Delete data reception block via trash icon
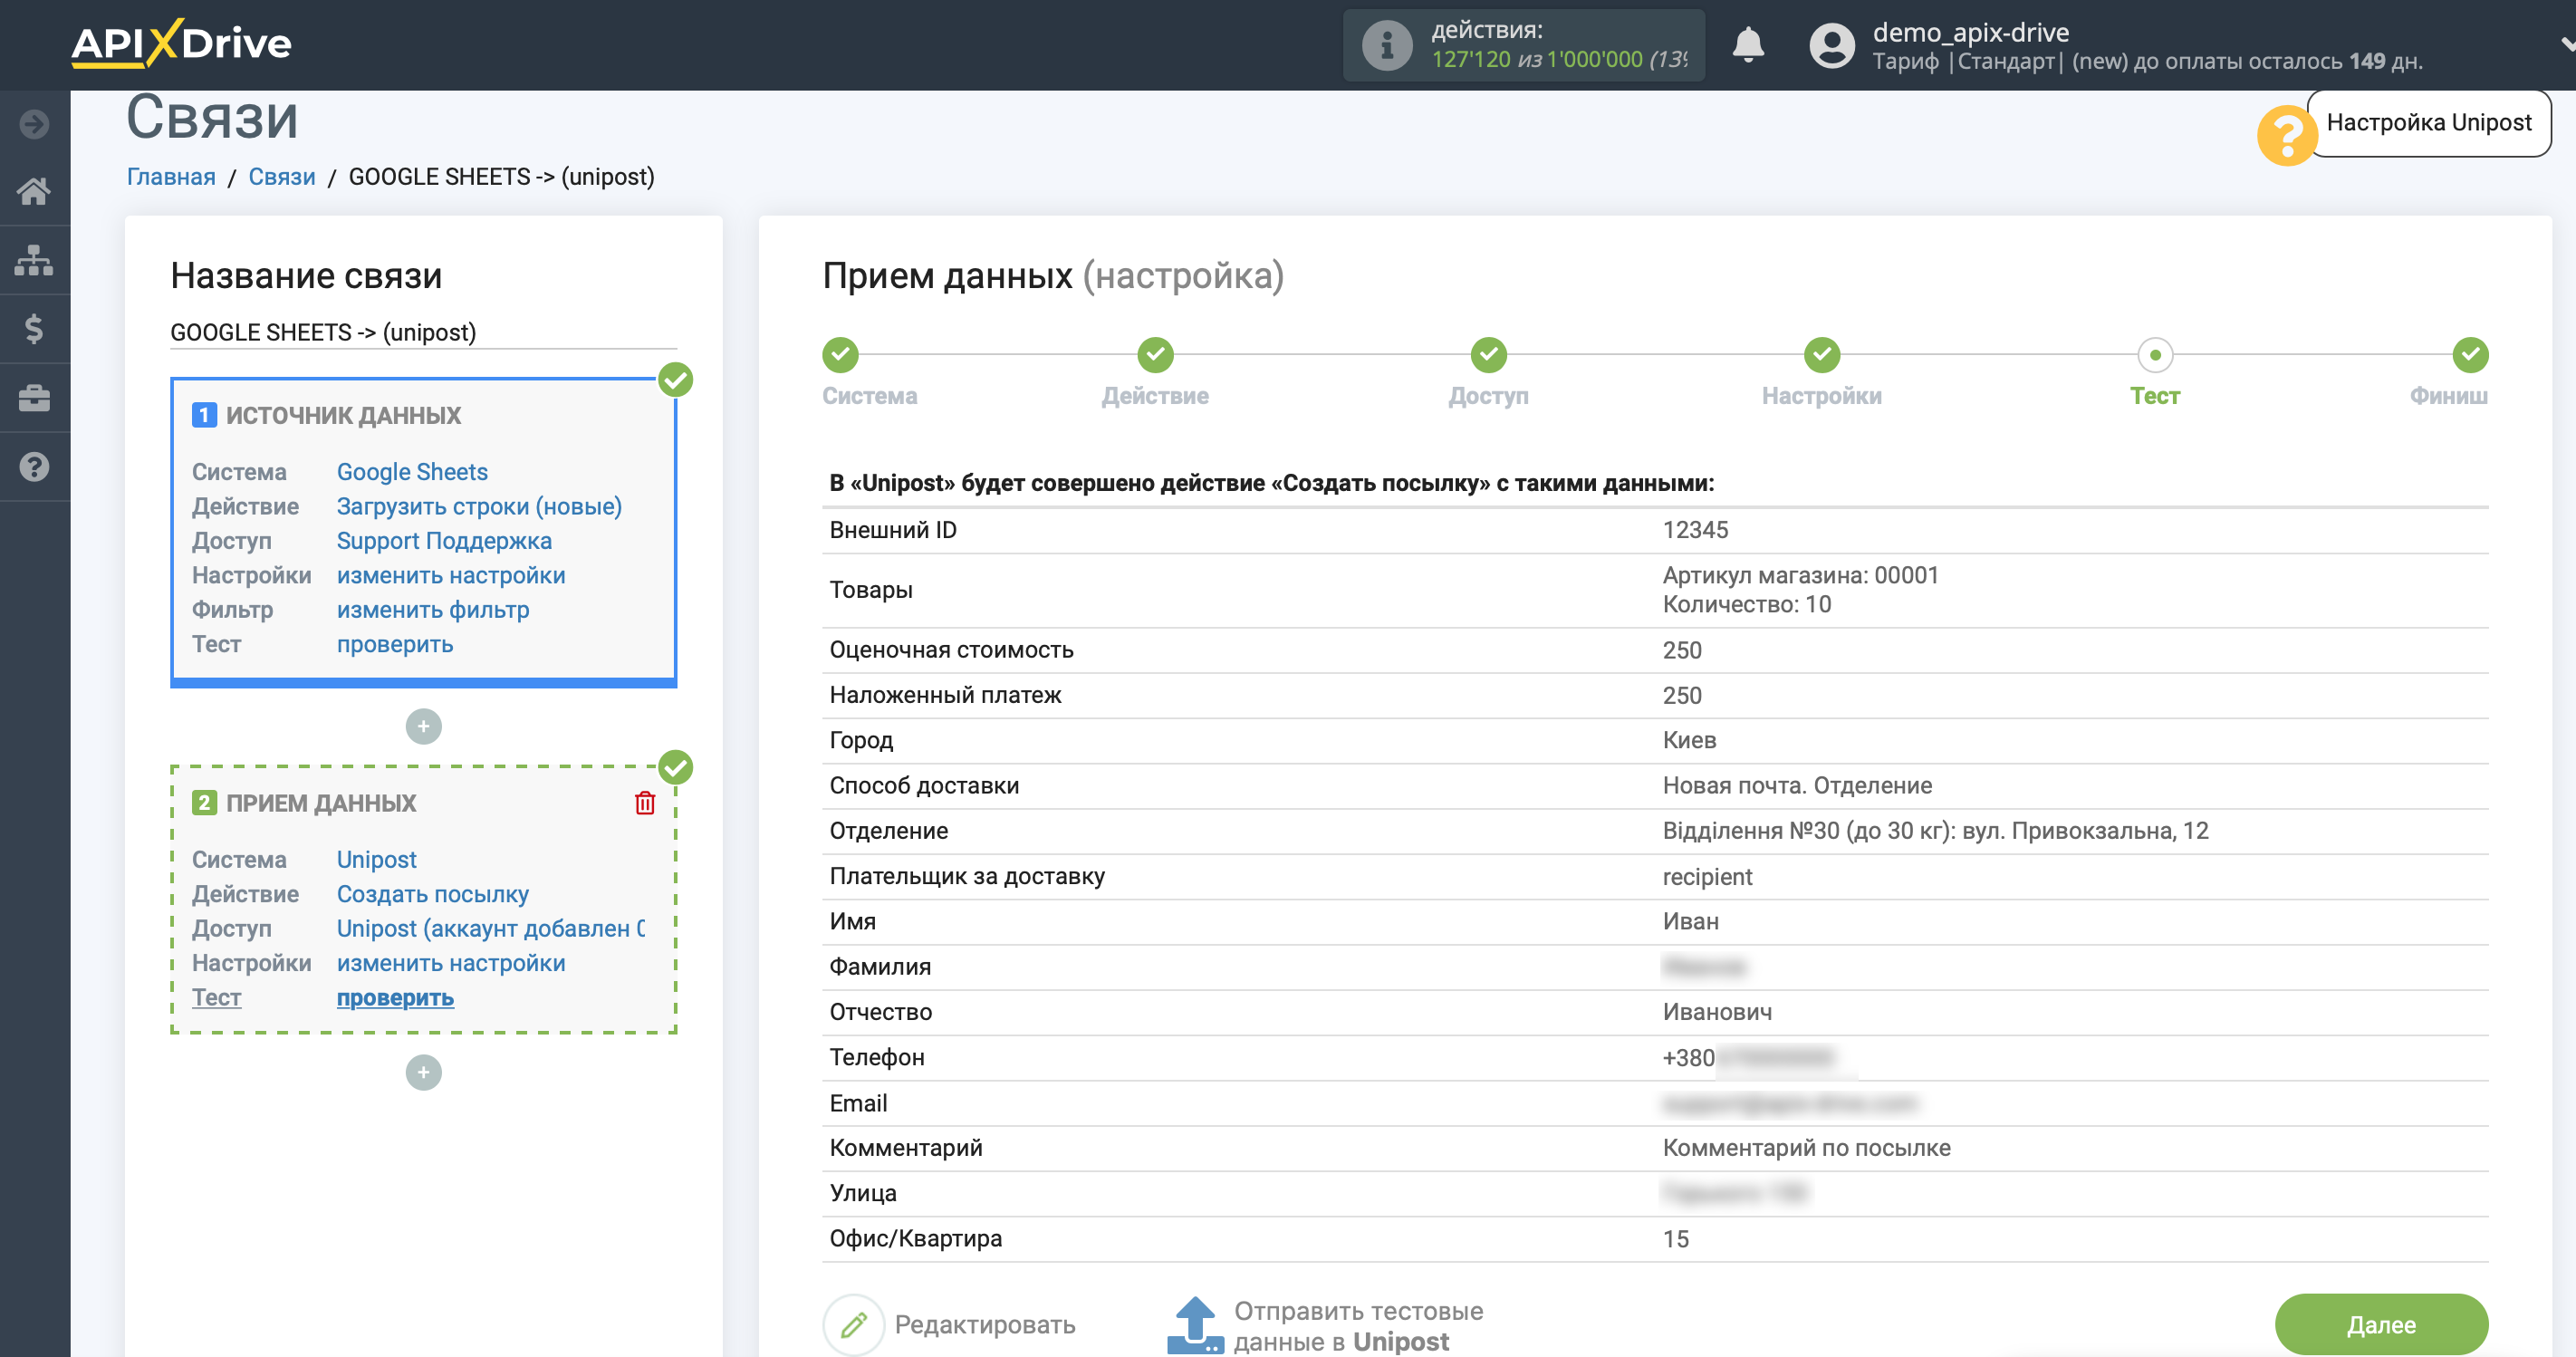2576x1357 pixels. [645, 803]
